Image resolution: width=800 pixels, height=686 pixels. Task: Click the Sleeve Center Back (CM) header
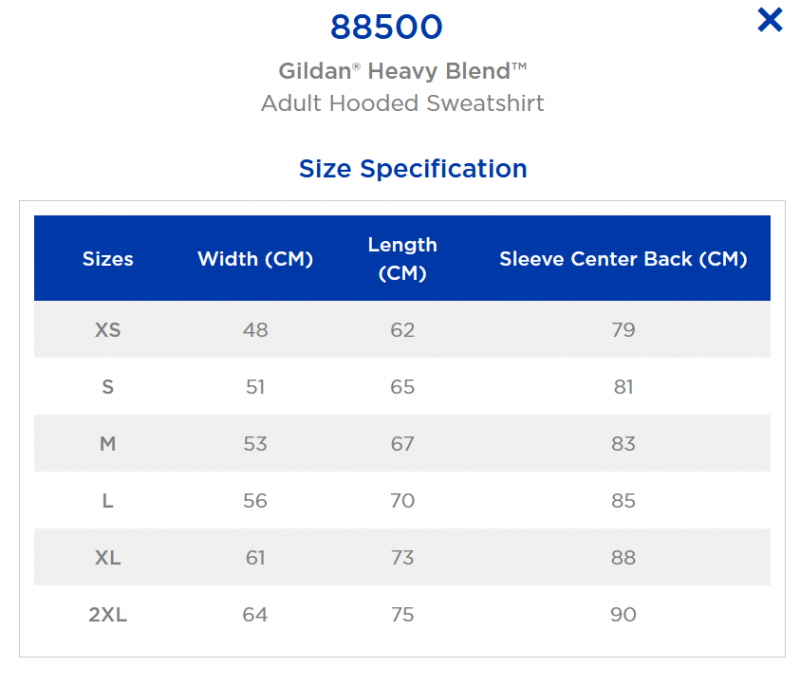[623, 259]
